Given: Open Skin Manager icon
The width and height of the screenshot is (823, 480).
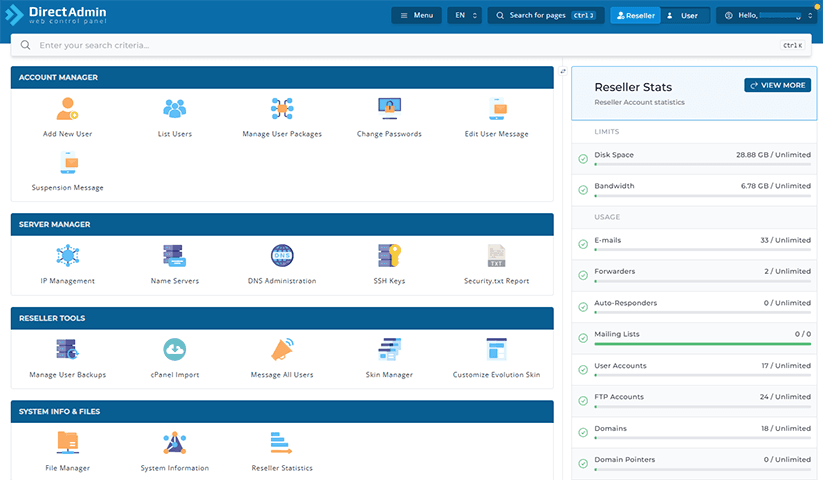Looking at the screenshot, I should [389, 349].
